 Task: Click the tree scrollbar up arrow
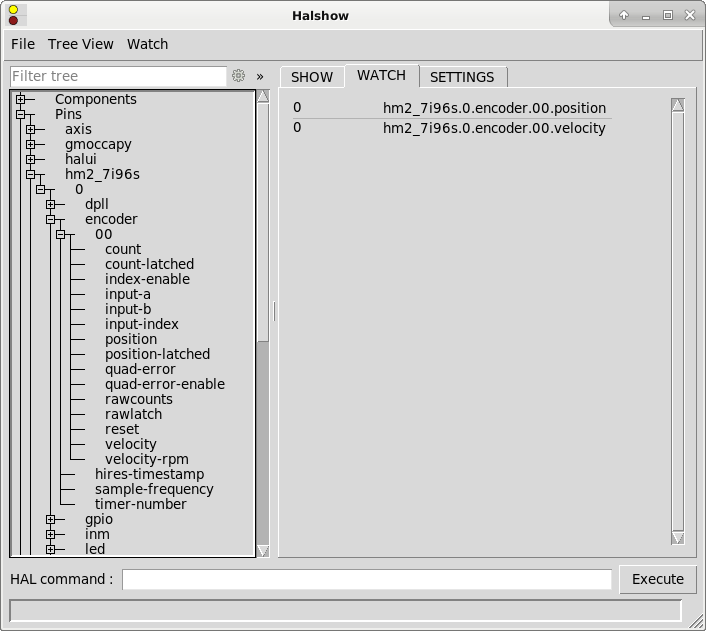(x=263, y=97)
